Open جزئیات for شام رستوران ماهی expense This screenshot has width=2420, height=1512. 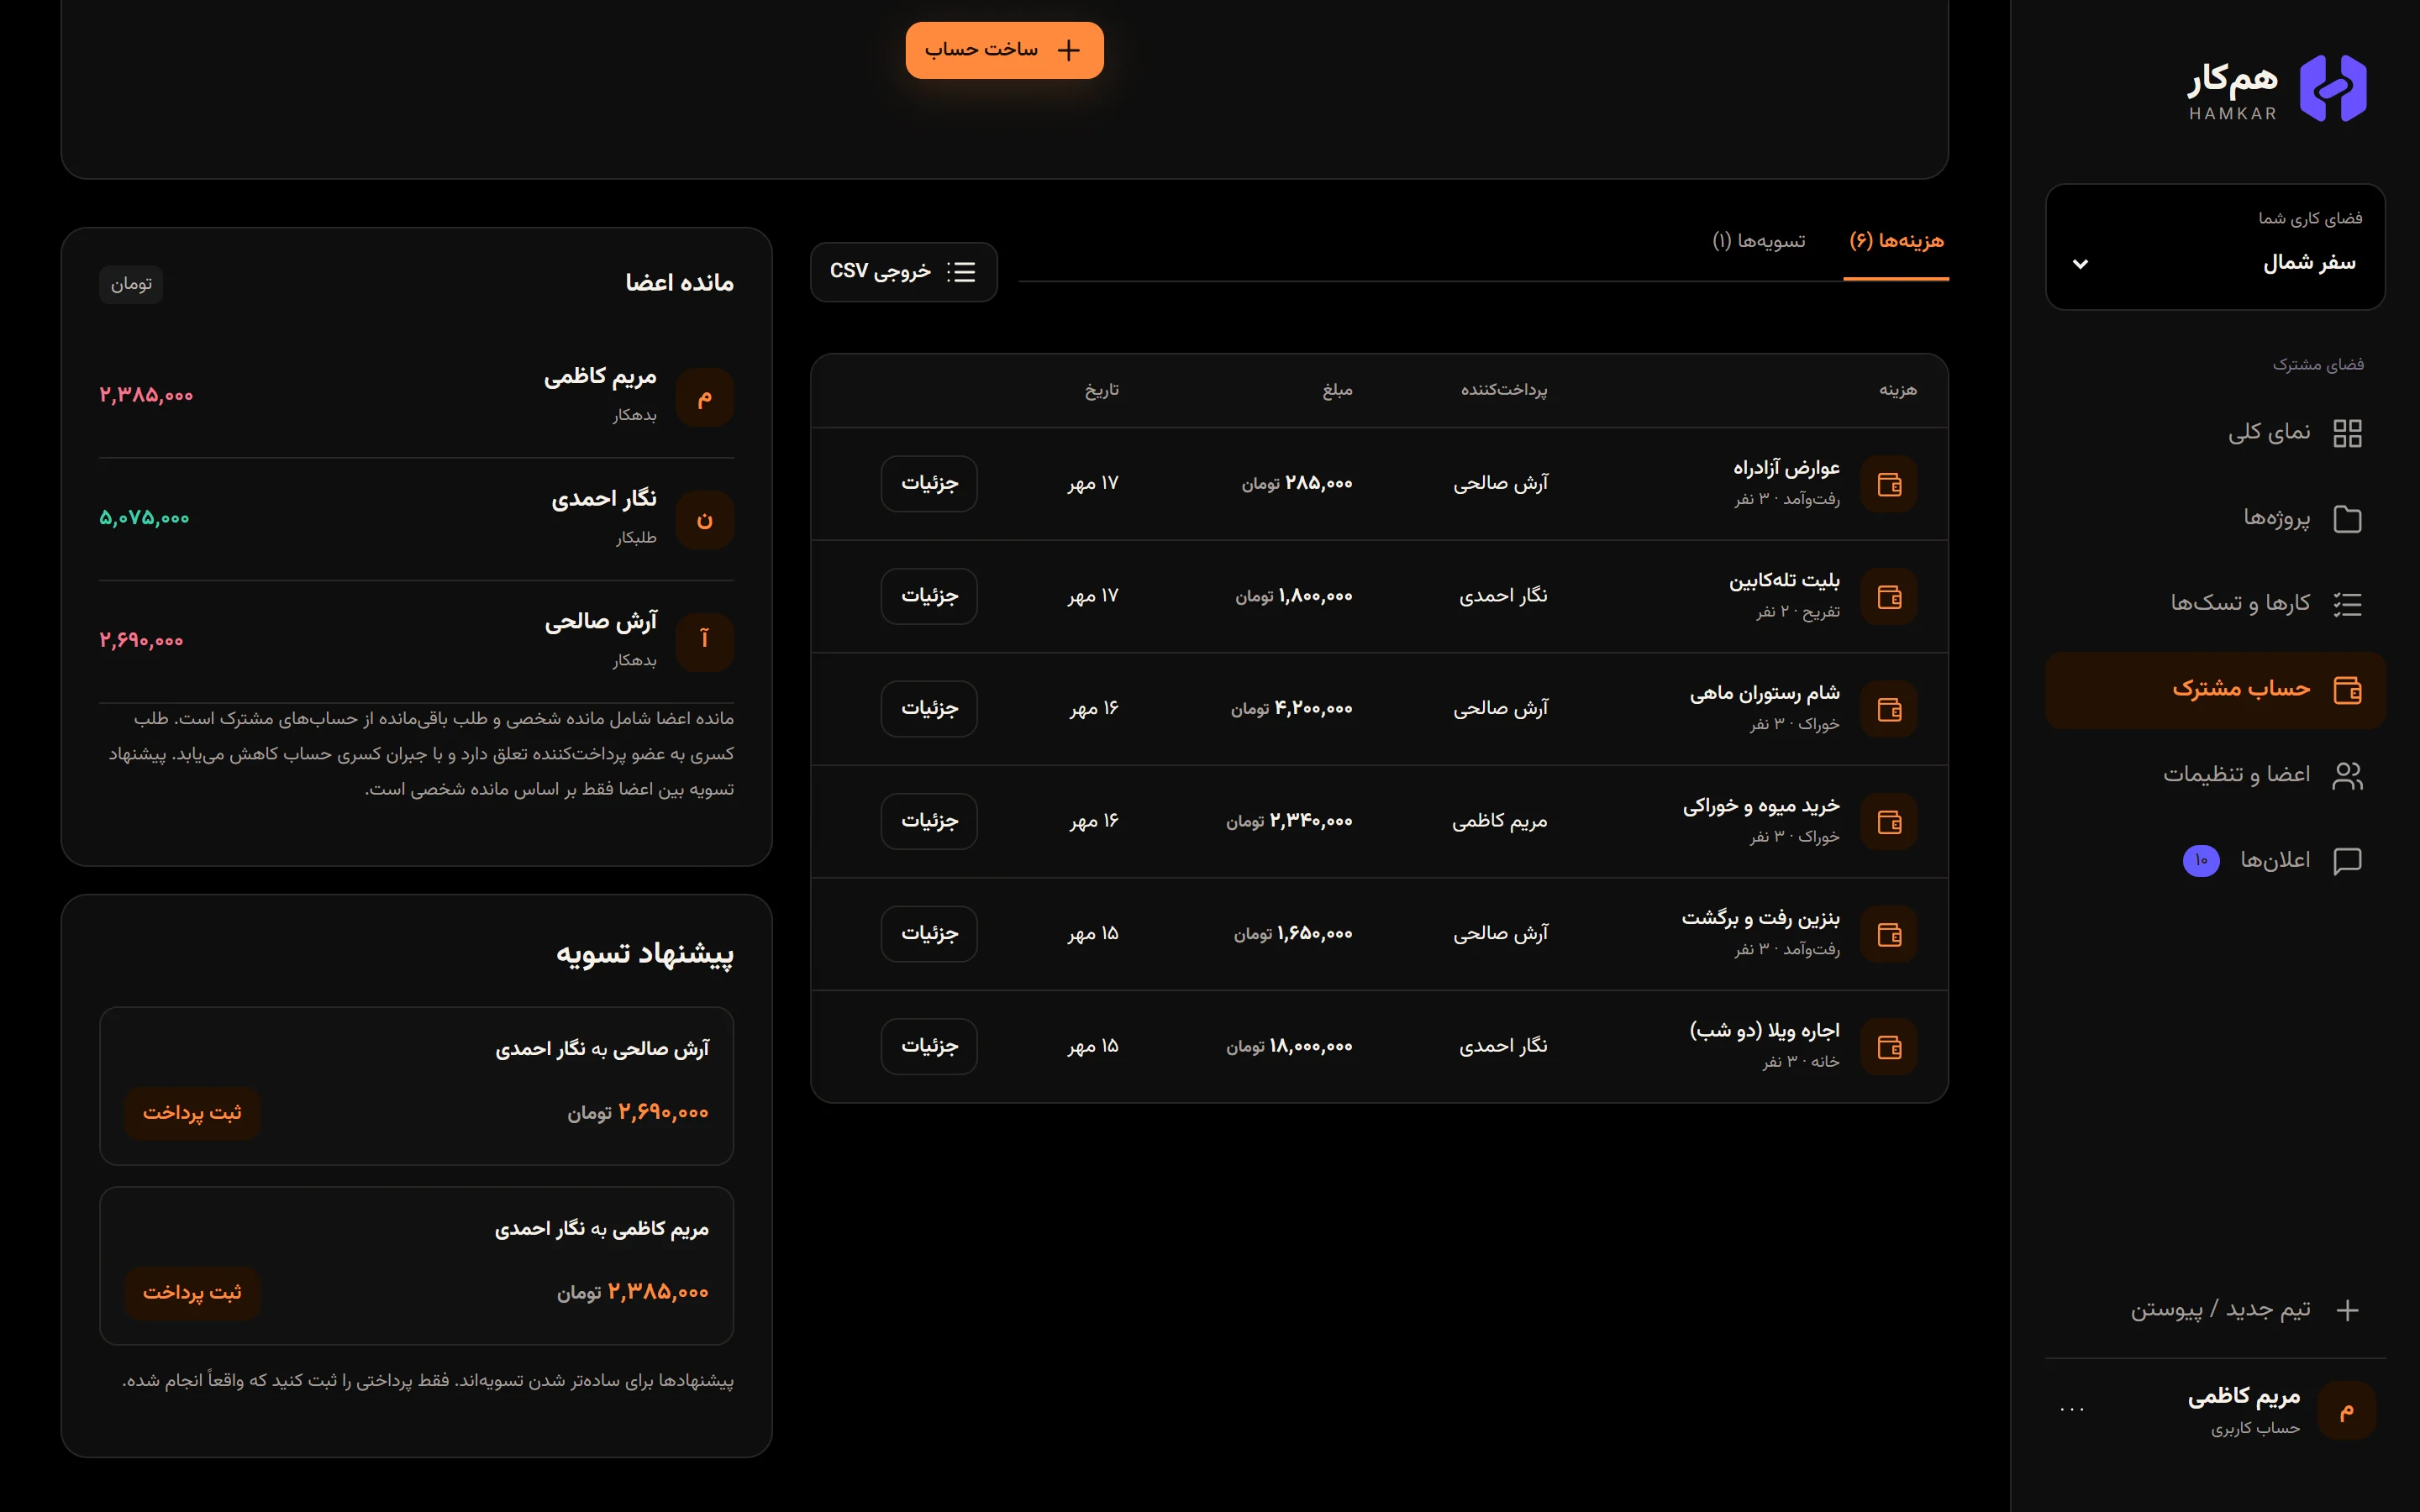[x=929, y=709]
